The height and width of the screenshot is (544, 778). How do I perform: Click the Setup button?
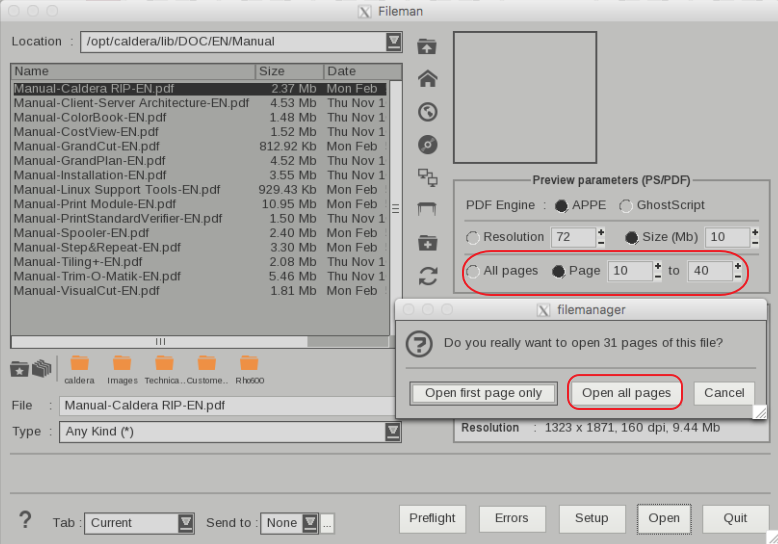tap(591, 519)
